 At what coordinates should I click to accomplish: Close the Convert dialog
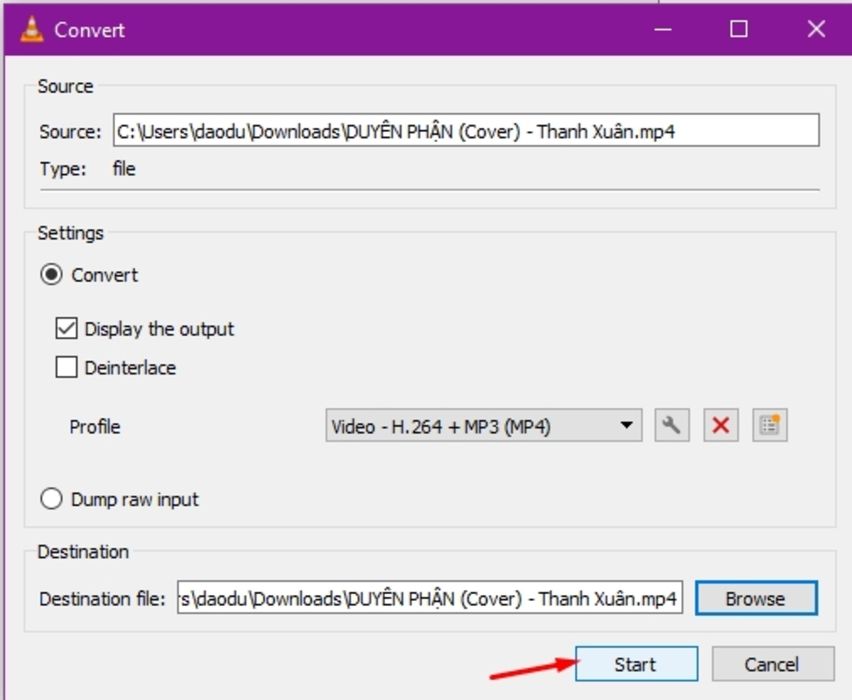tap(816, 29)
